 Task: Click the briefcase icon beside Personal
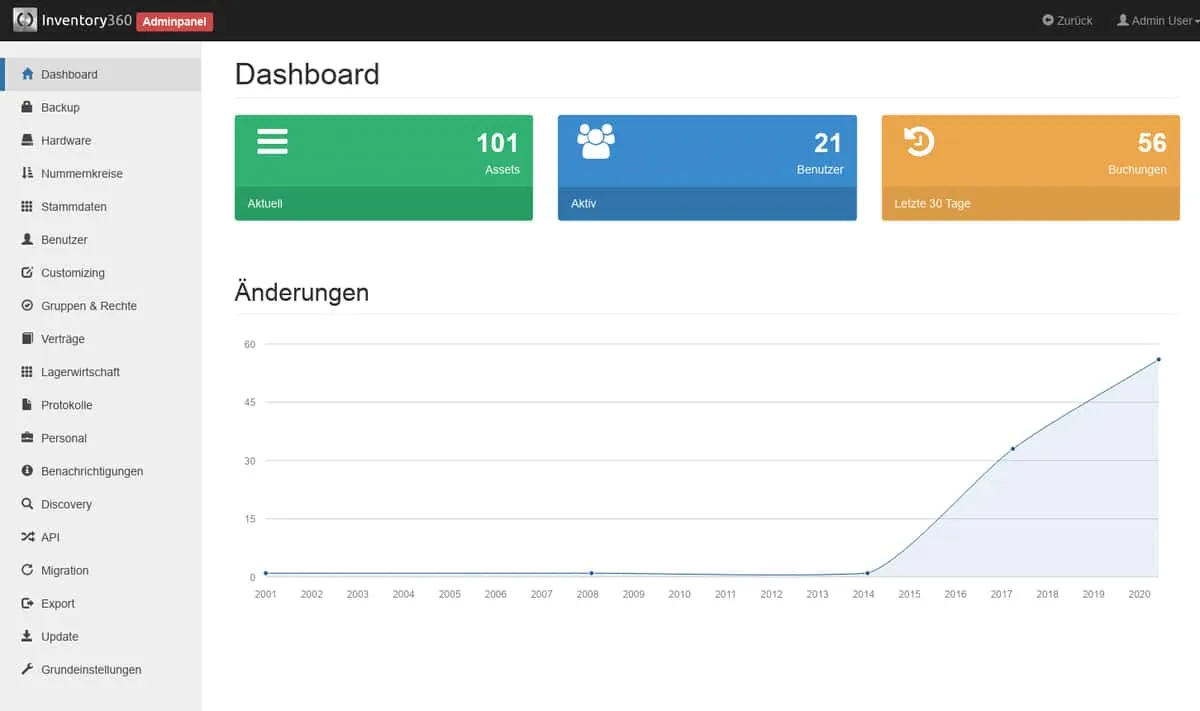pyautogui.click(x=27, y=438)
